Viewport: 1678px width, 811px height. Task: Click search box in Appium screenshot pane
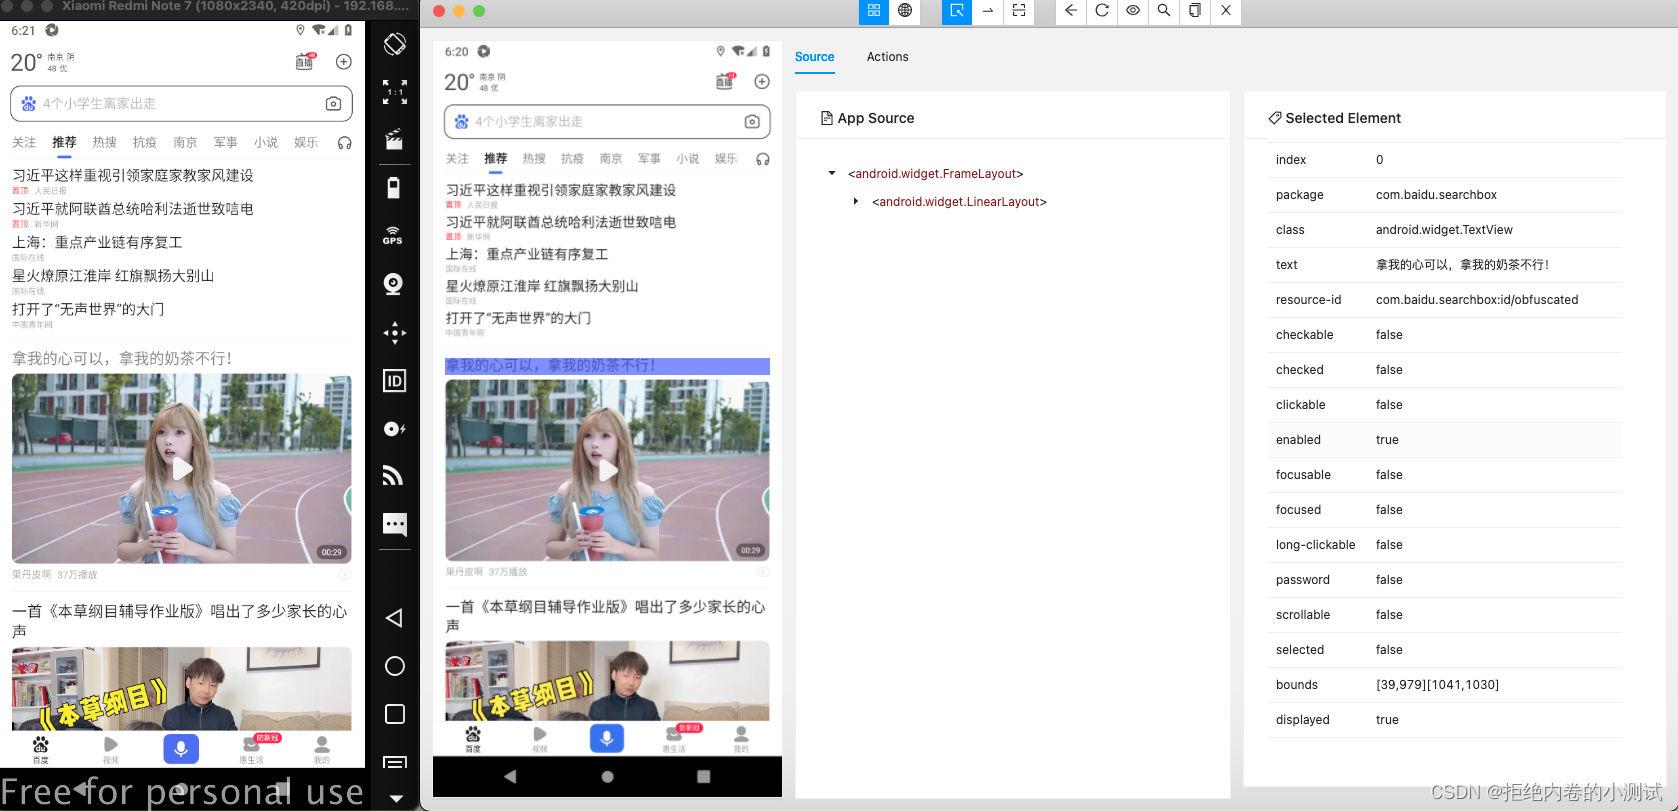pos(607,121)
